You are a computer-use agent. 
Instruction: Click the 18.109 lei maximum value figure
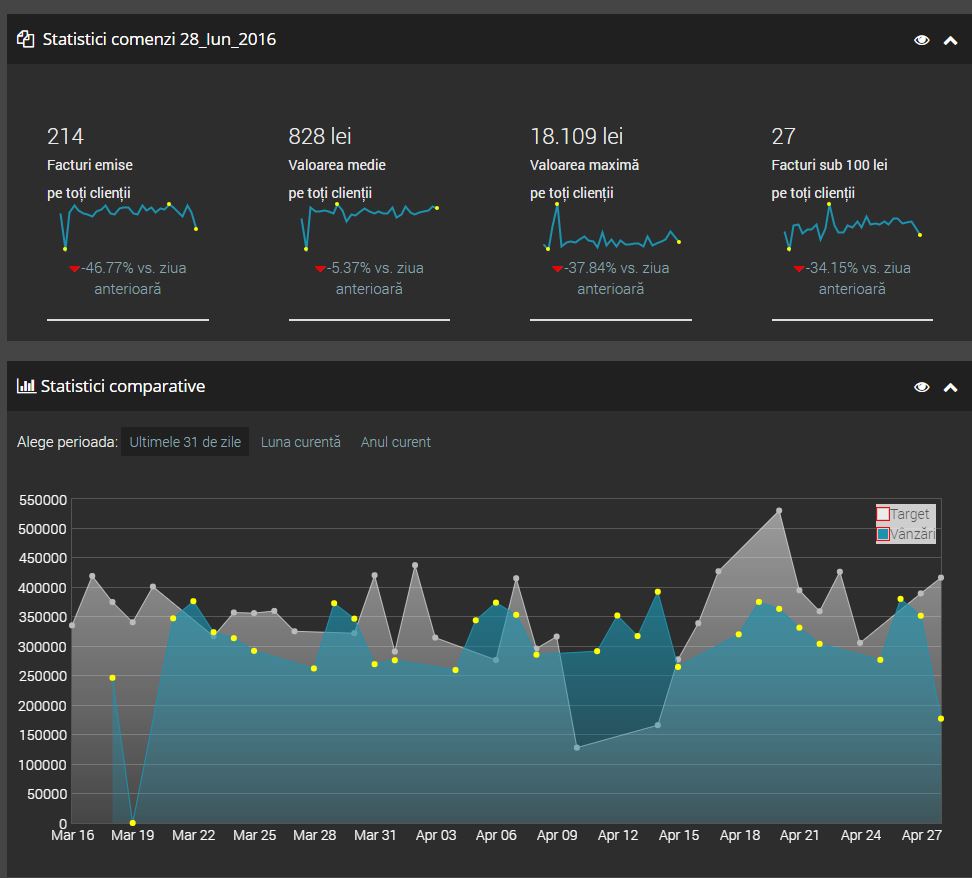[x=577, y=136]
